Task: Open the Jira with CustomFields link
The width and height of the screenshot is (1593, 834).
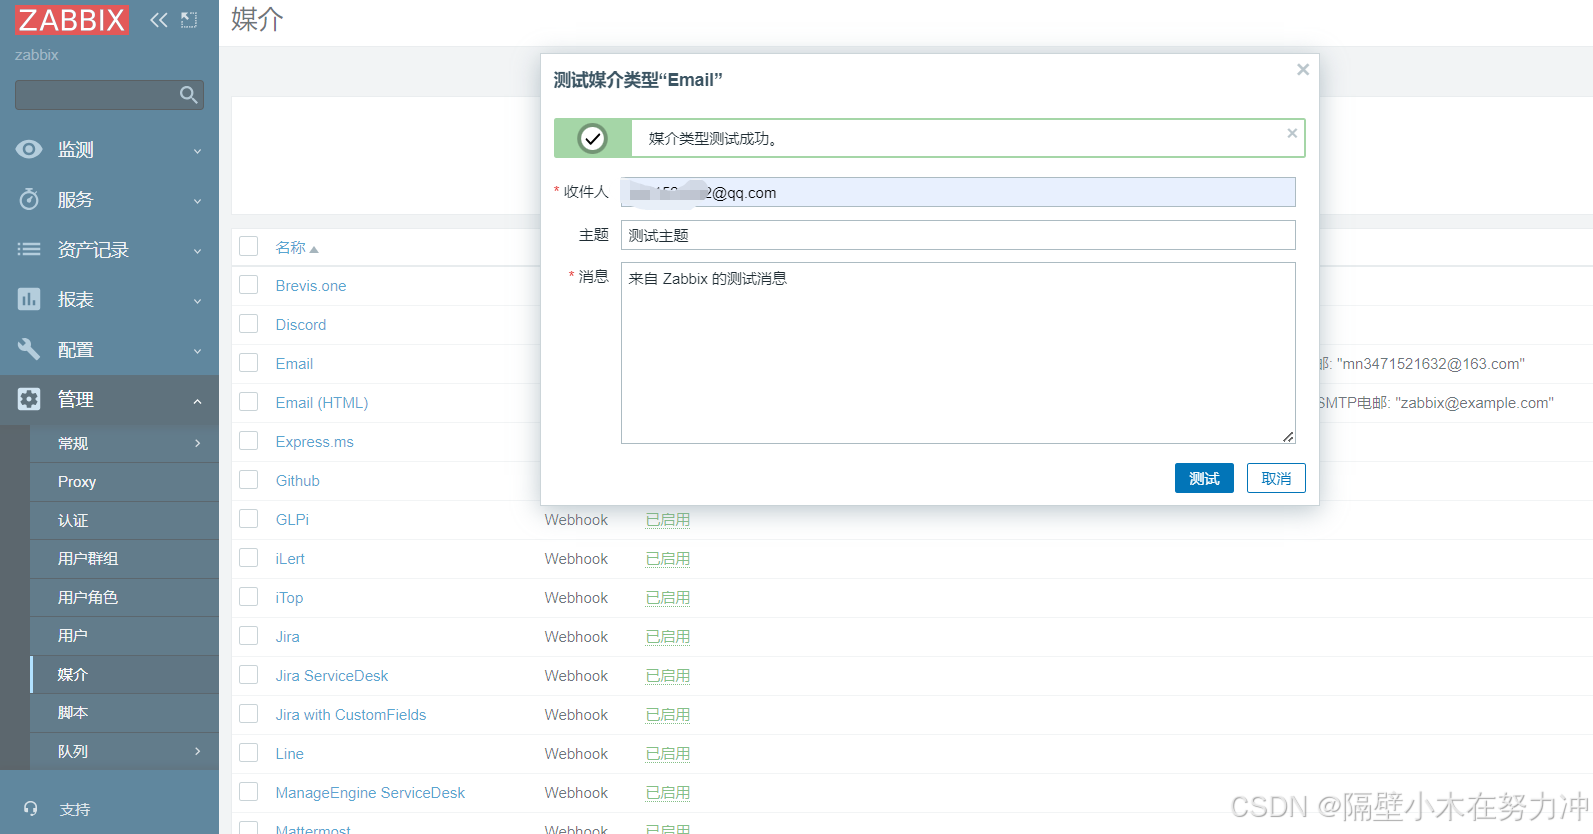Action: 351,715
